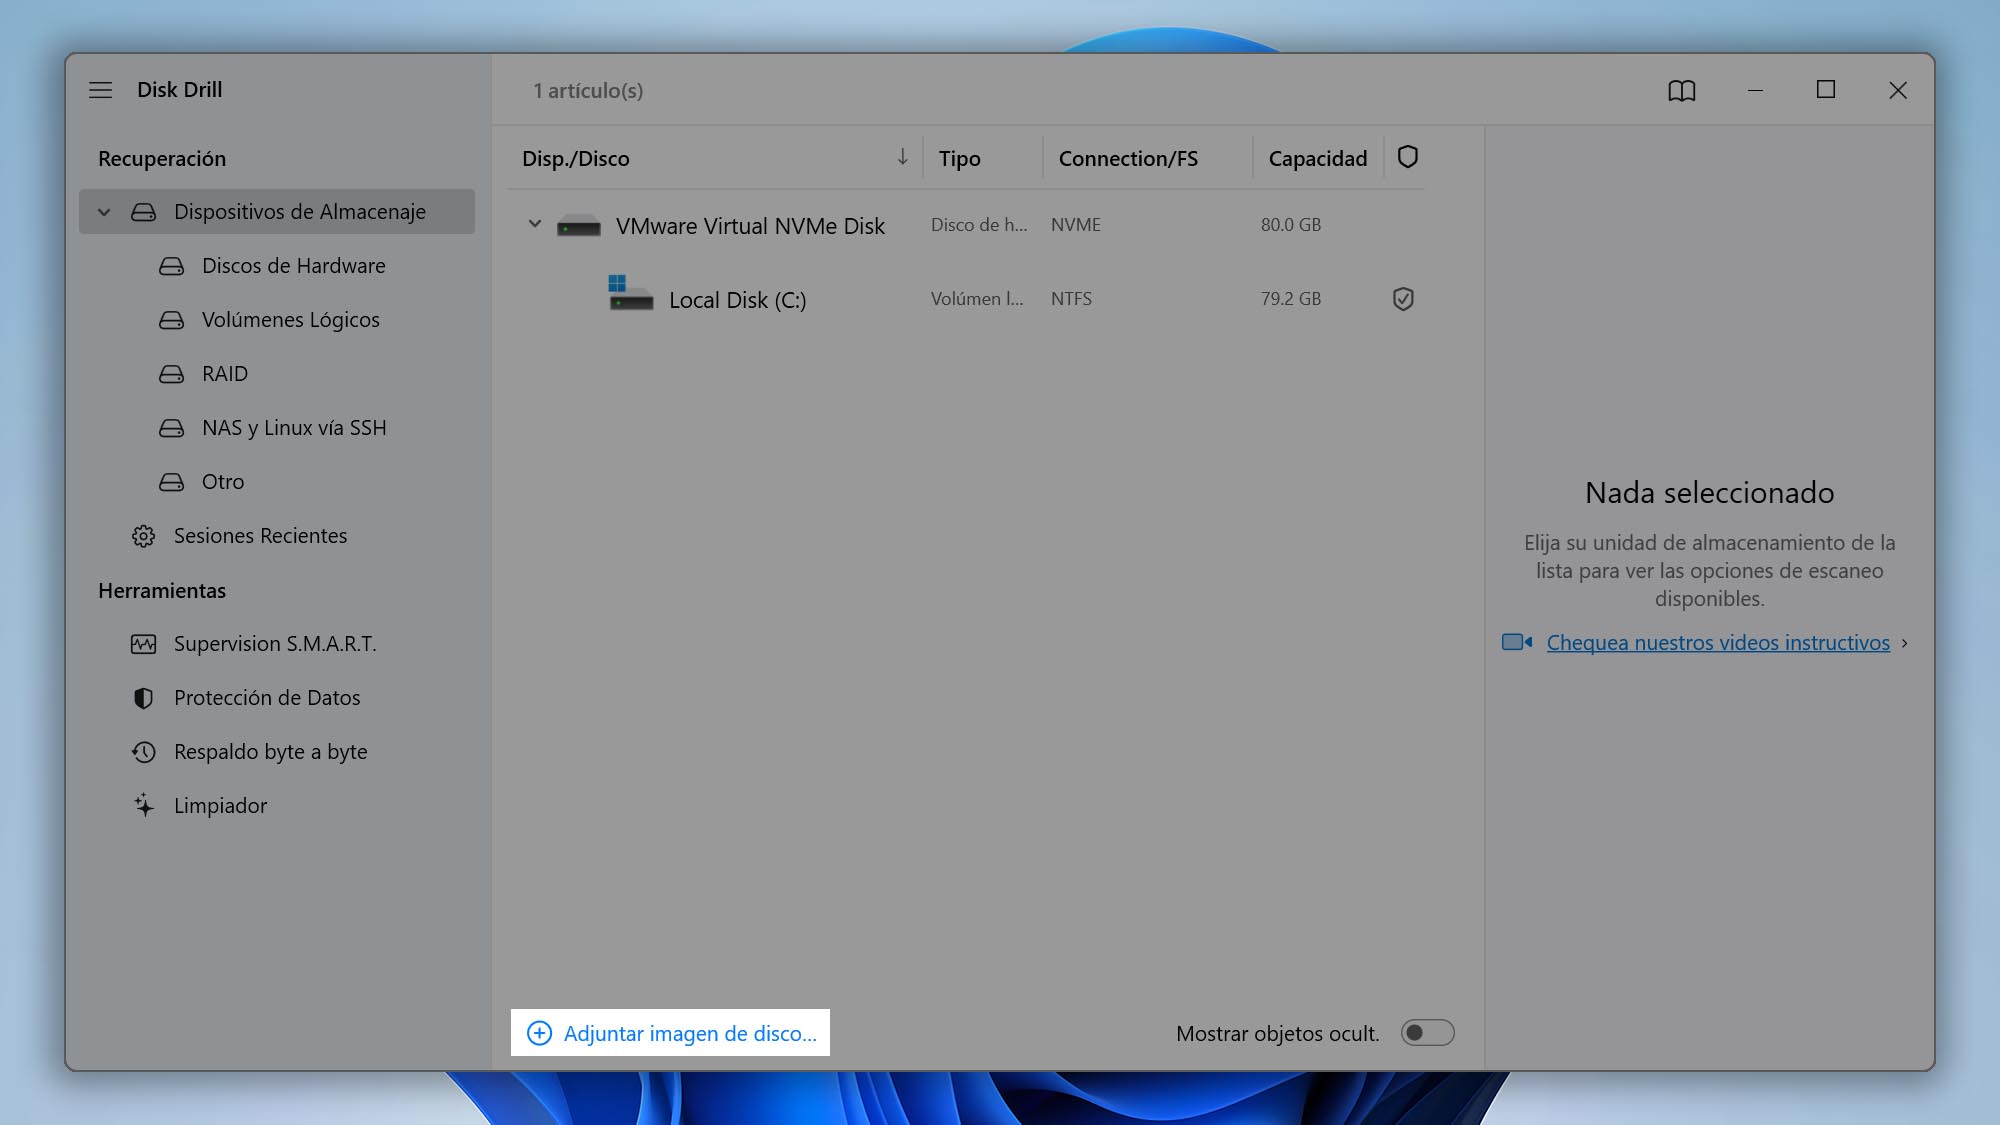Screen dimensions: 2000x1125
Task: Click the 1 artículo(s) count label
Action: point(588,91)
